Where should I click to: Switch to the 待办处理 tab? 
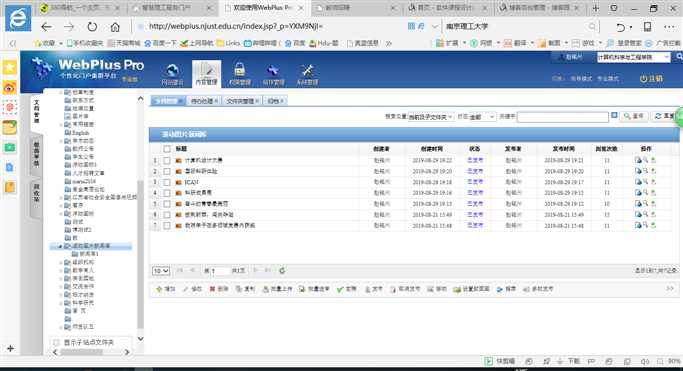coord(205,101)
